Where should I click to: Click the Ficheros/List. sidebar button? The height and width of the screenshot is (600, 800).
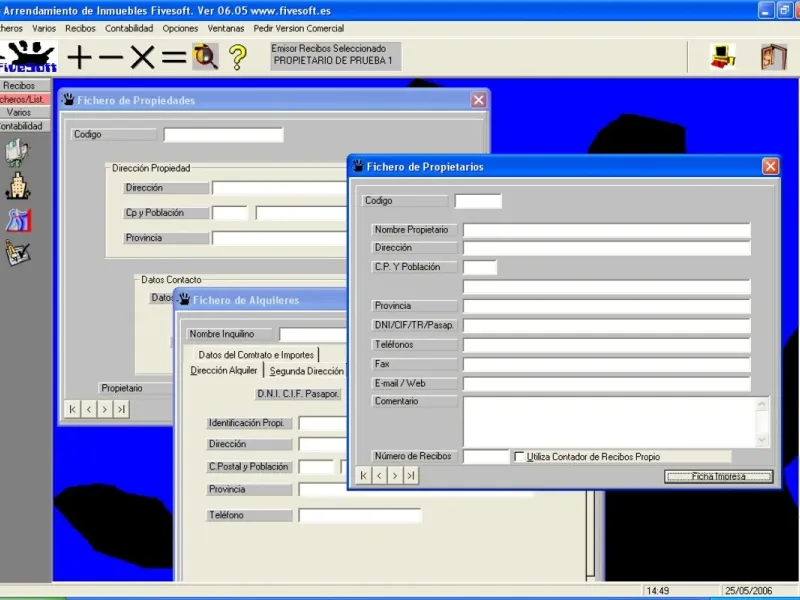coord(24,99)
